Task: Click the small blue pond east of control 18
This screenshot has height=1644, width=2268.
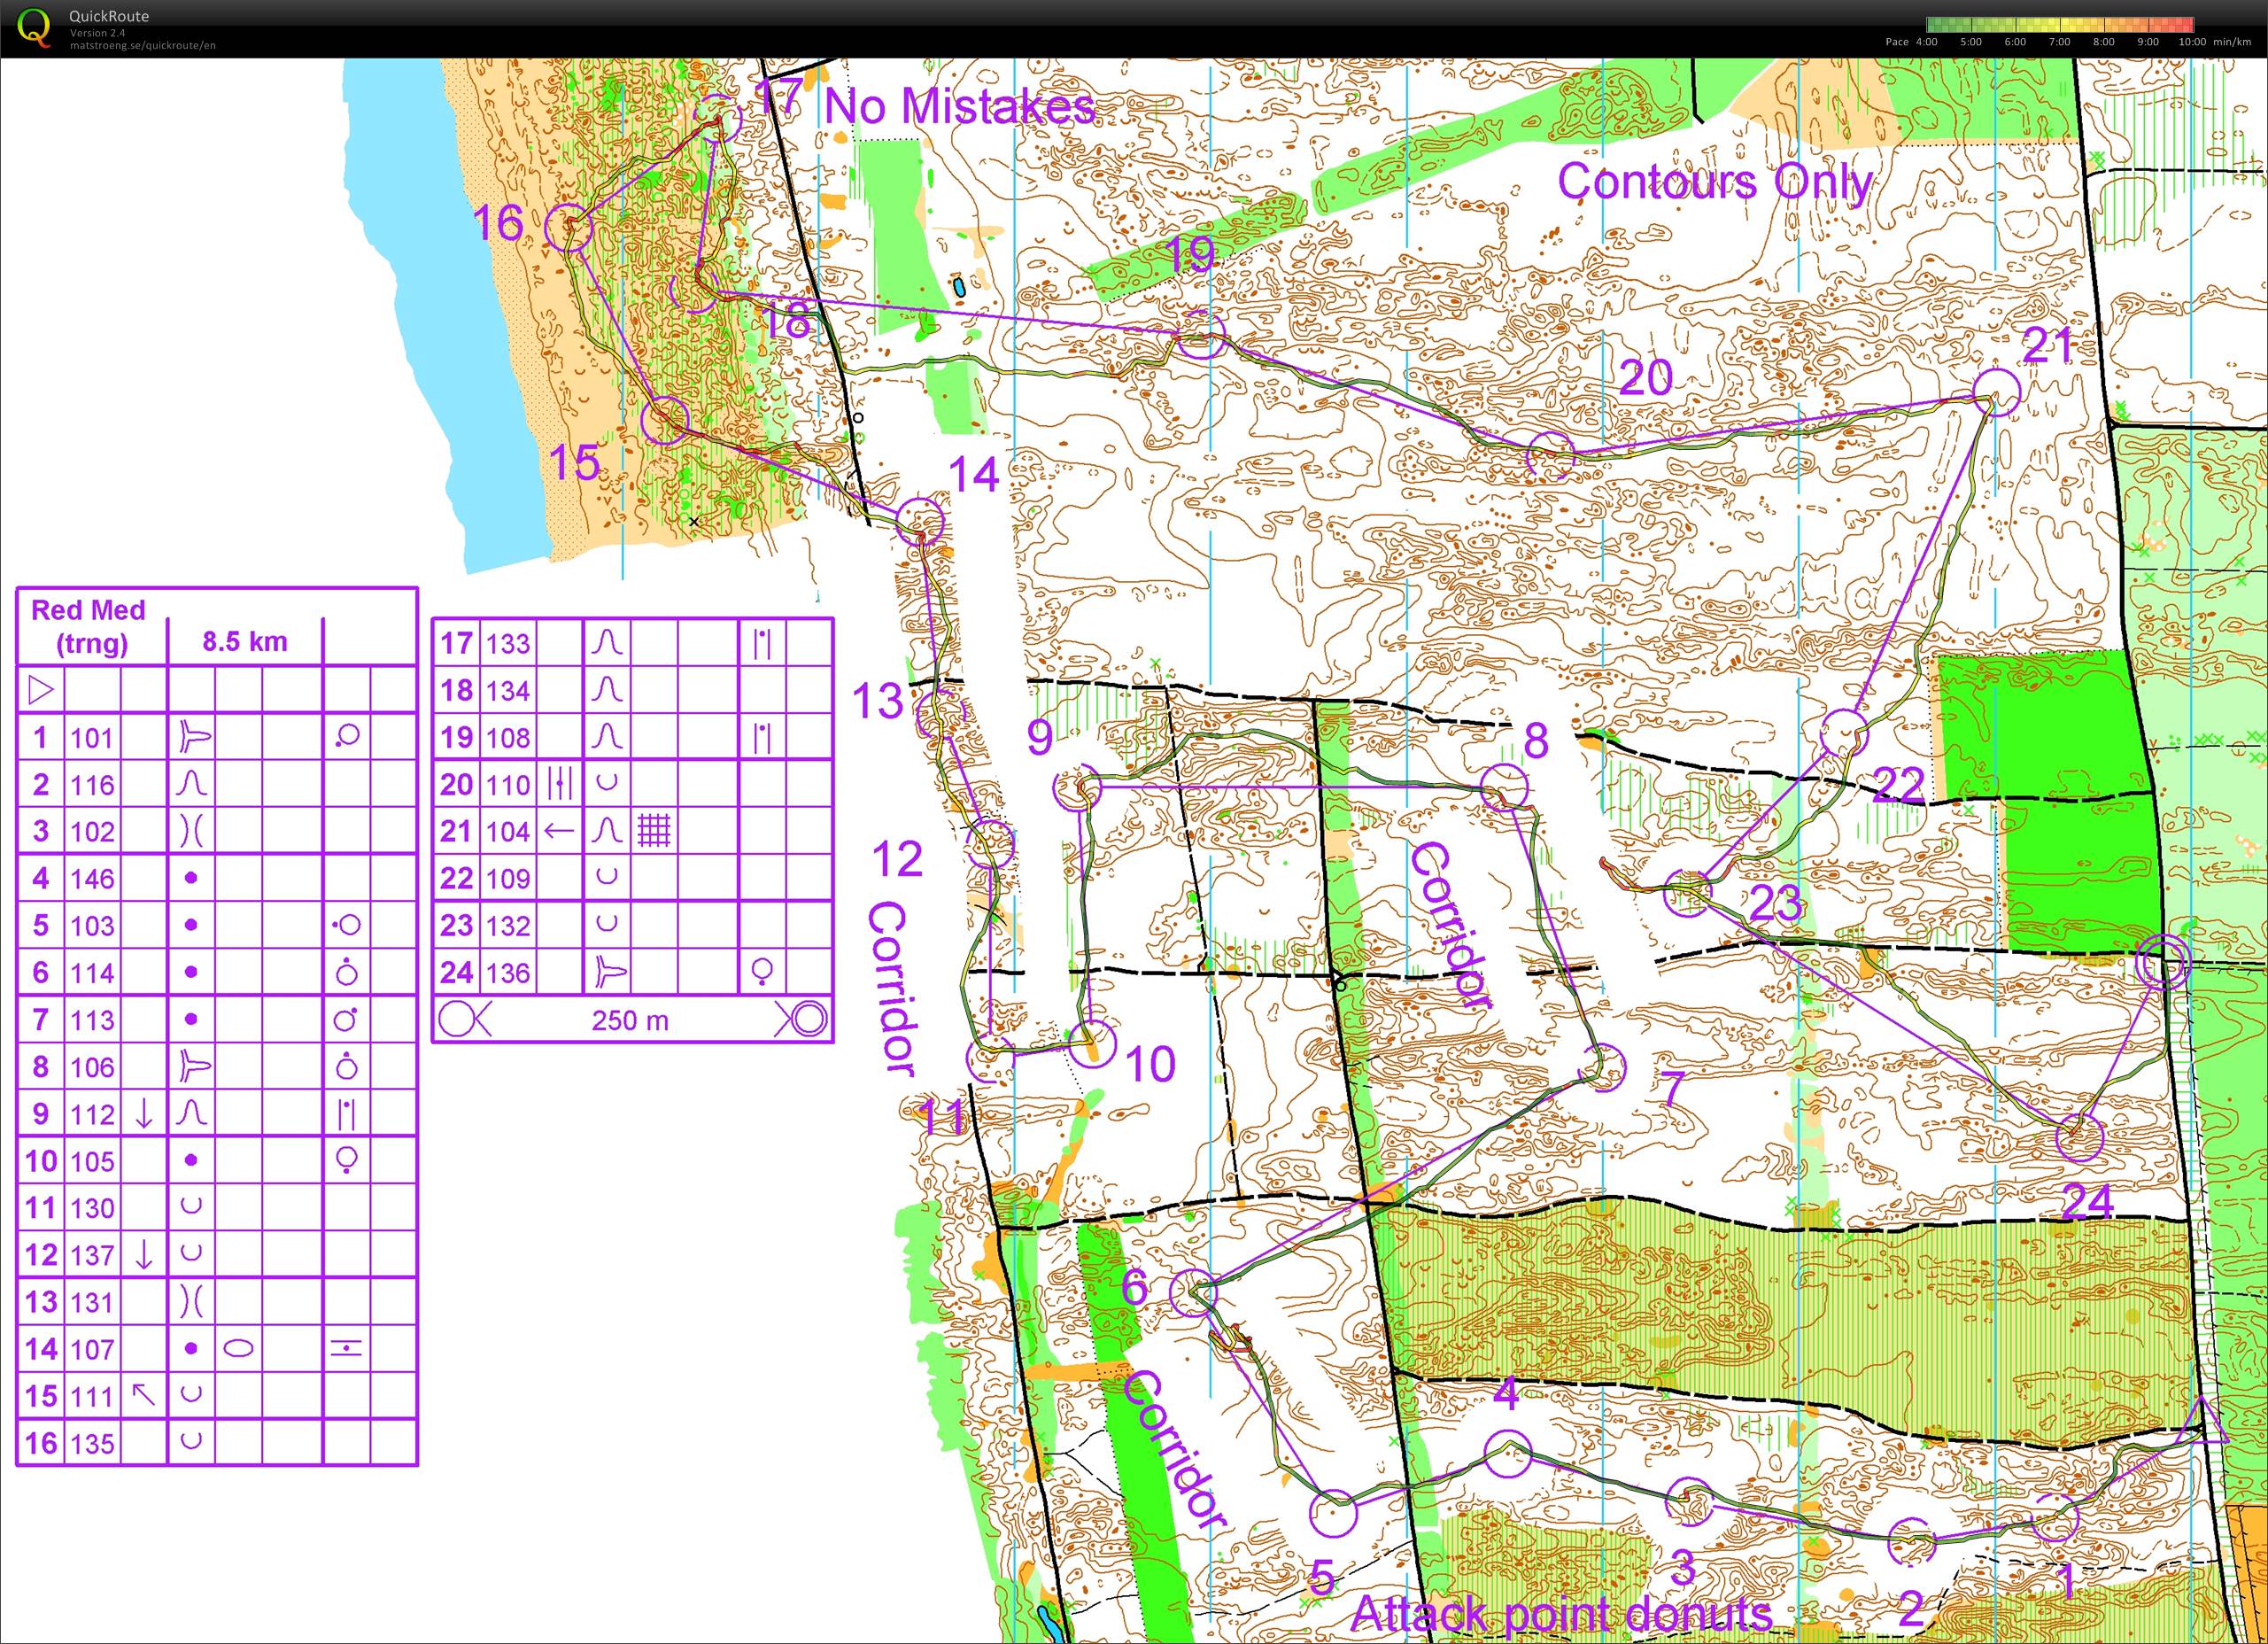Action: tap(959, 287)
